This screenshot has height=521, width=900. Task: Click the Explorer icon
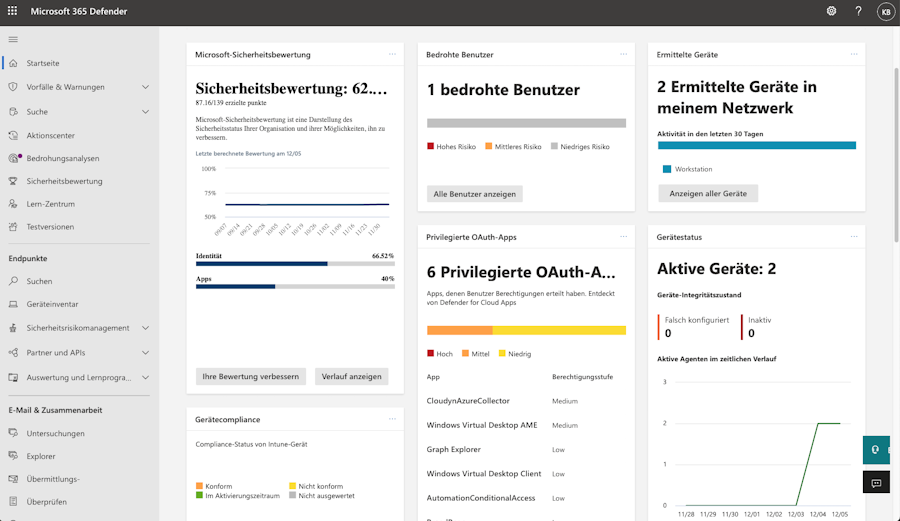(x=13, y=456)
